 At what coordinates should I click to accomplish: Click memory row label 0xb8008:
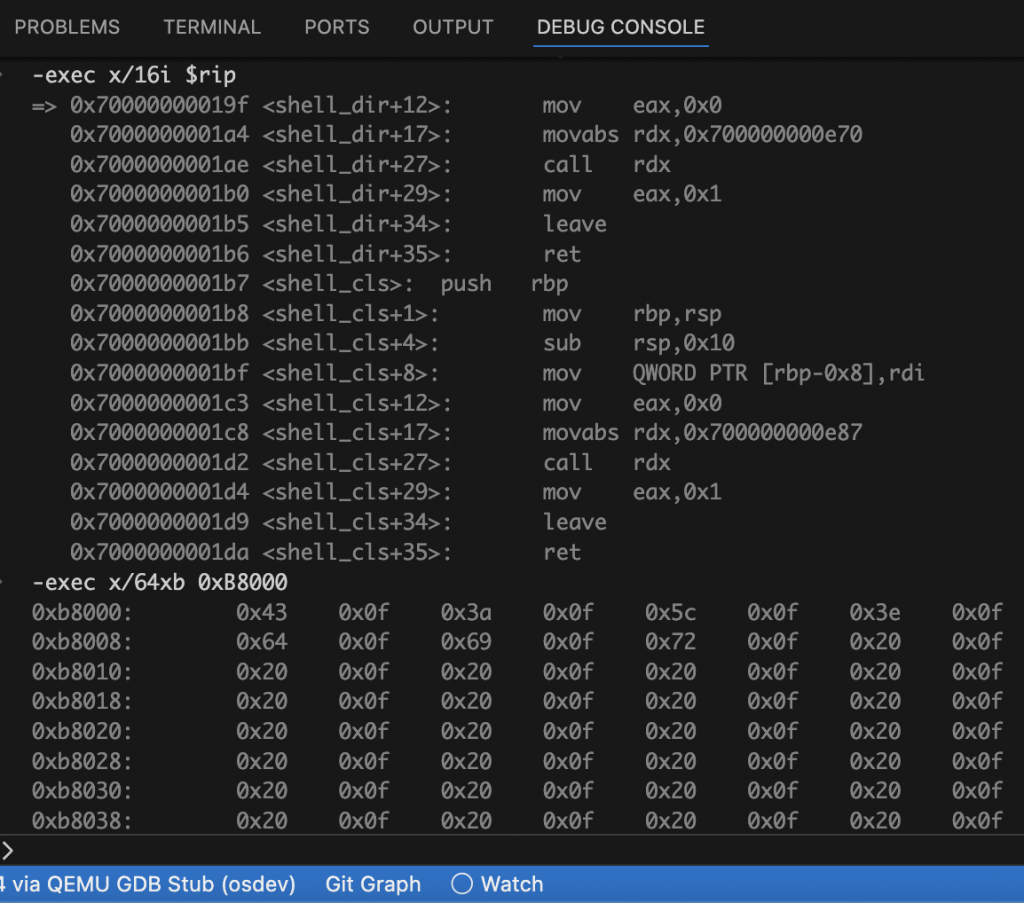82,642
